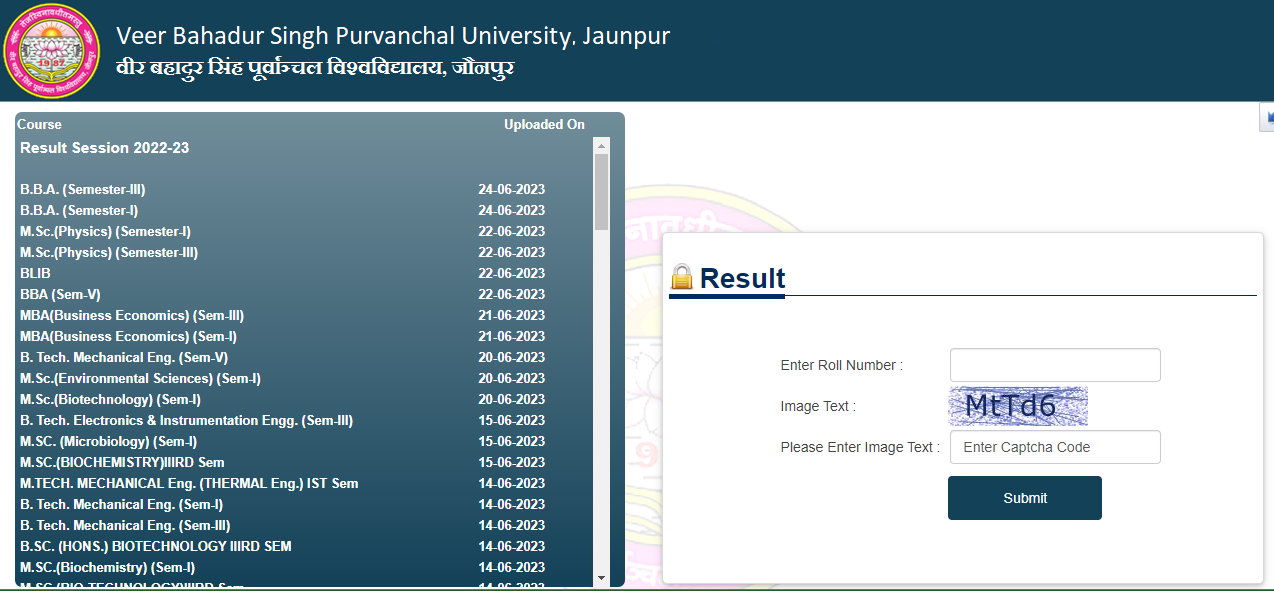Focus the Enter Roll Number field
The height and width of the screenshot is (591, 1274).
[x=1055, y=365]
